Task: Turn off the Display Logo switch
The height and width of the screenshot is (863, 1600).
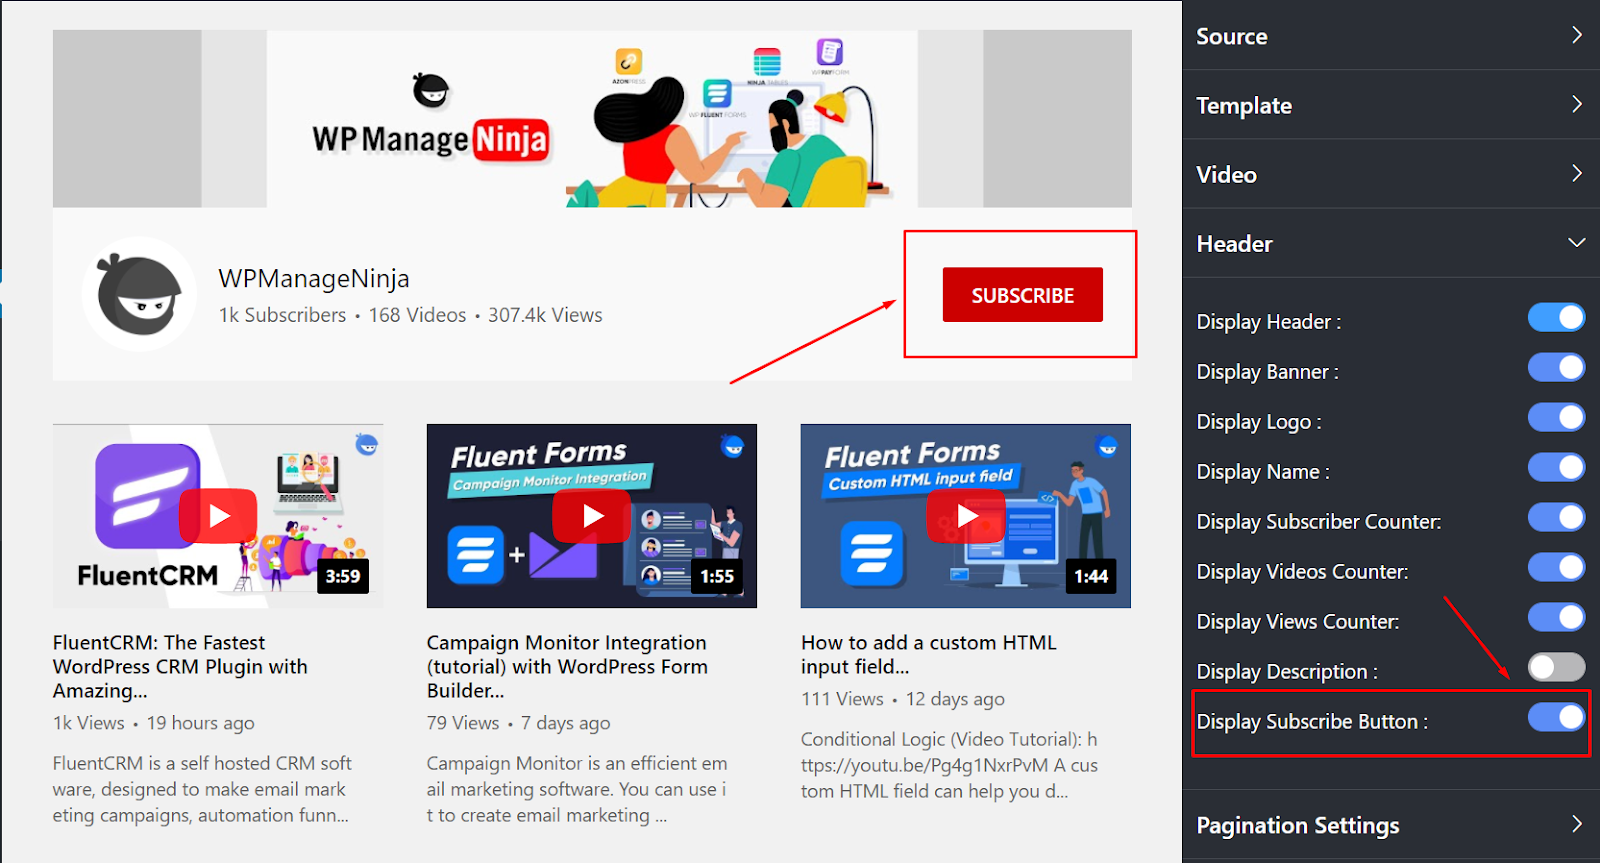Action: pyautogui.click(x=1556, y=418)
